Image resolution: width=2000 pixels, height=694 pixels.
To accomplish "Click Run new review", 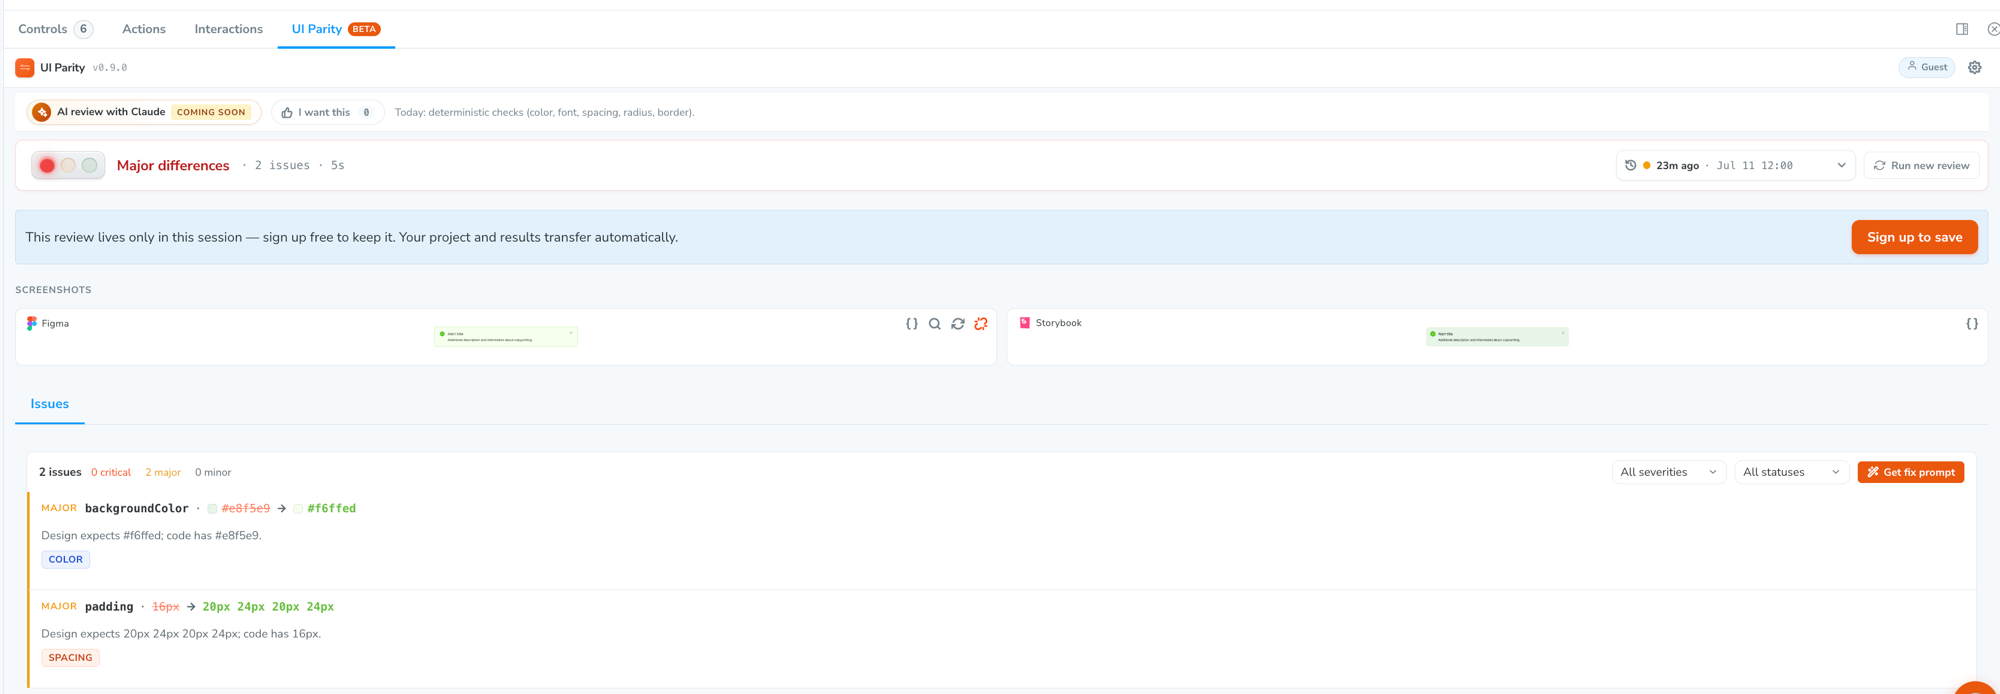I will coord(1921,165).
